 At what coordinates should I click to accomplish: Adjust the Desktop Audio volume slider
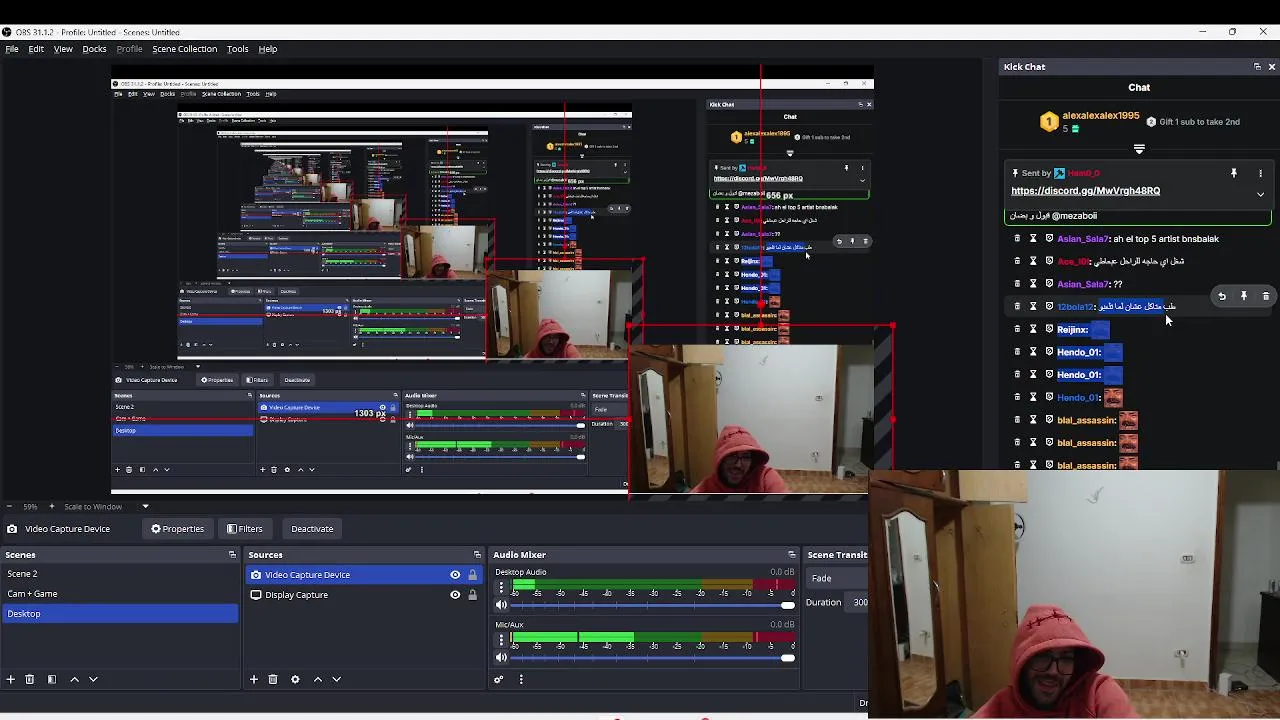(x=654, y=605)
